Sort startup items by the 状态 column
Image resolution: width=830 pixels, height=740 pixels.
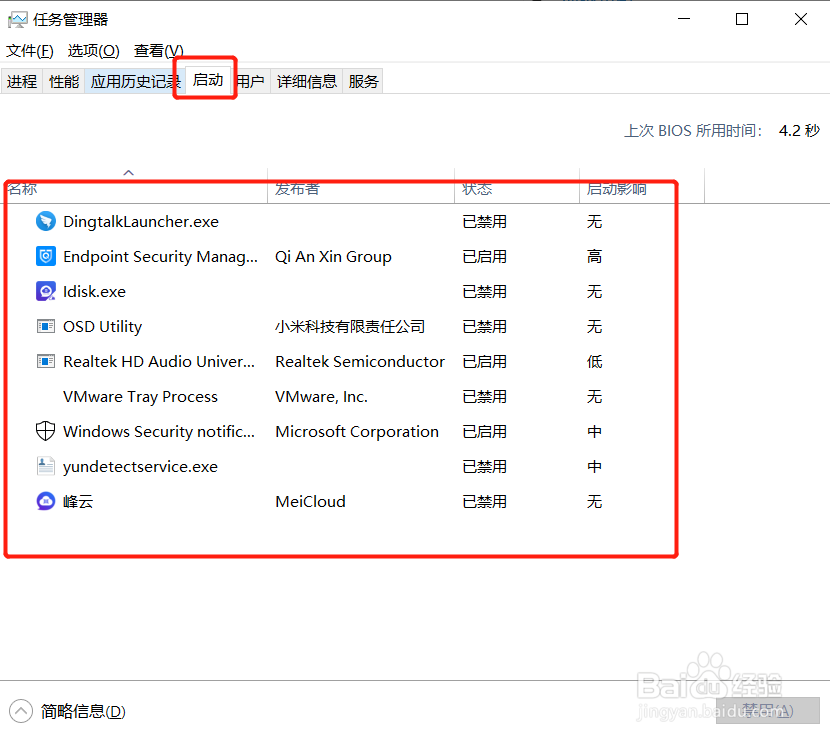(477, 188)
